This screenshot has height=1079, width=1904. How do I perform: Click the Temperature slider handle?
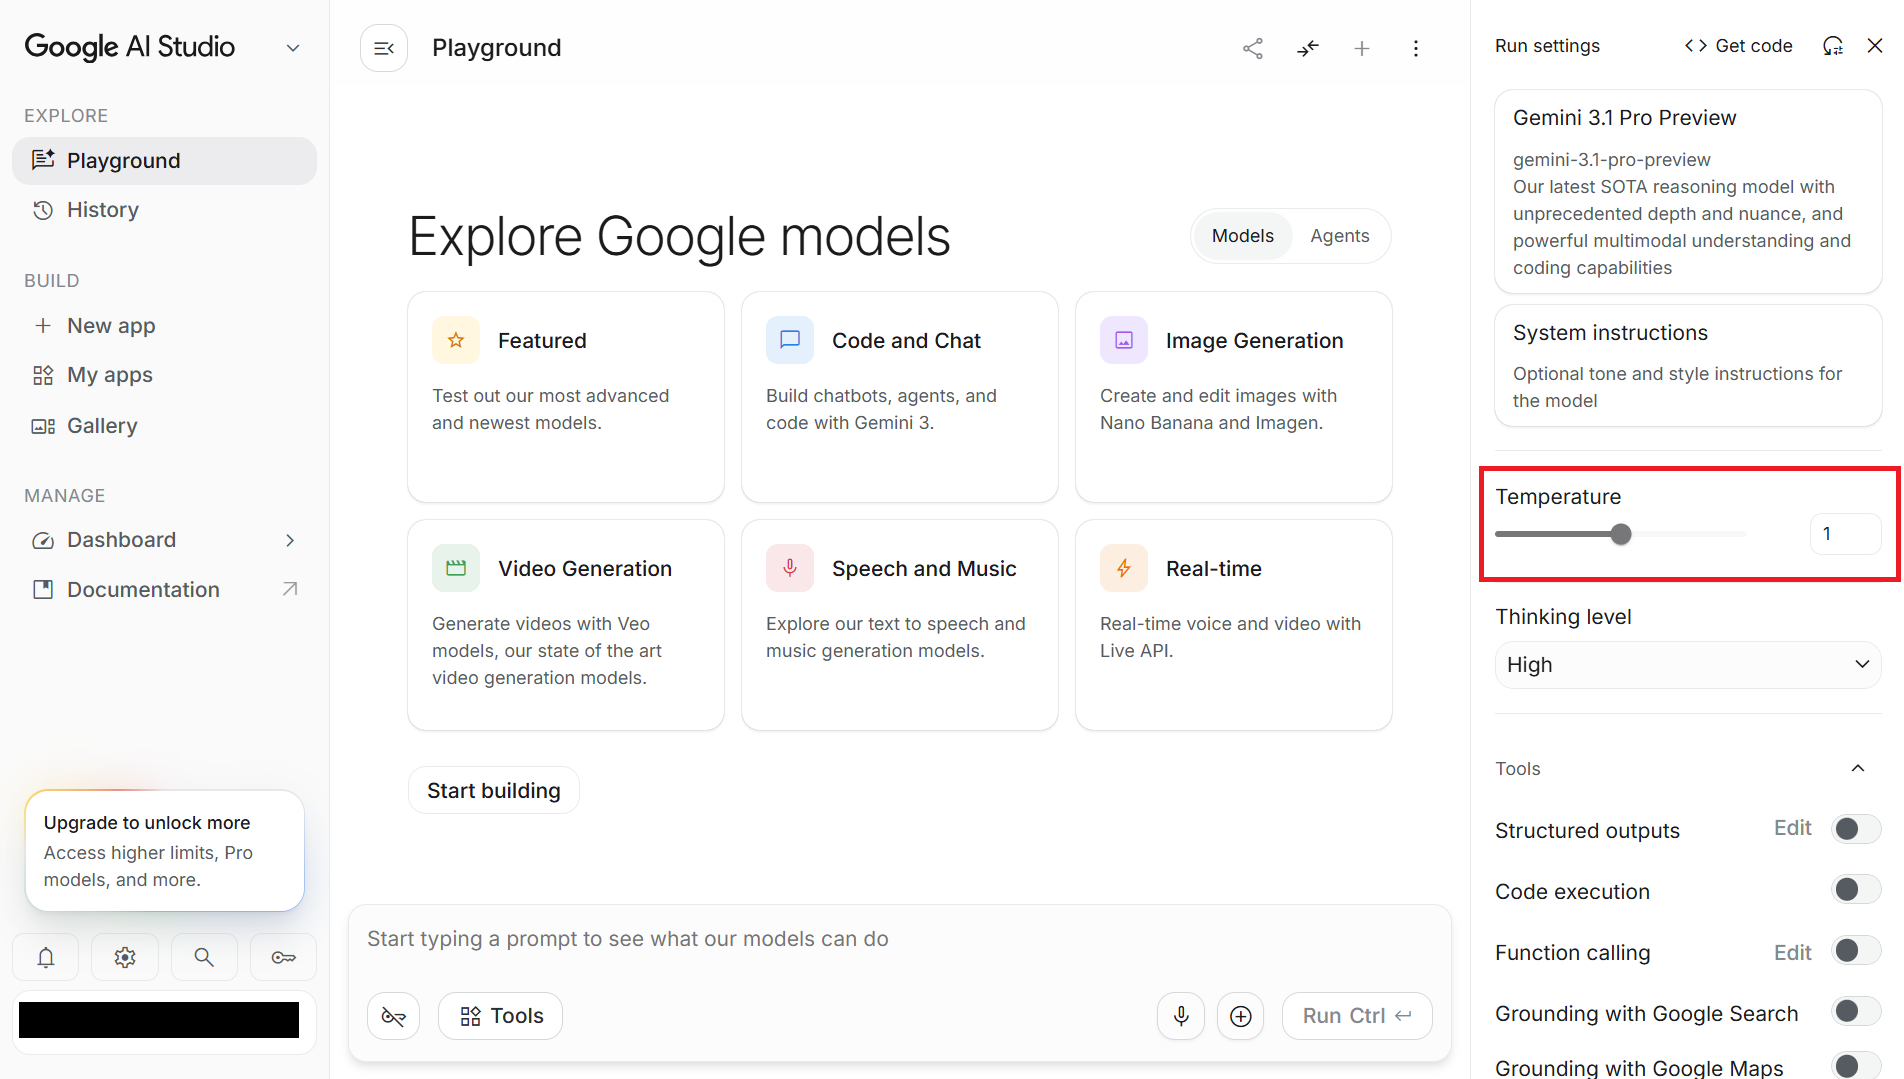[x=1621, y=534]
